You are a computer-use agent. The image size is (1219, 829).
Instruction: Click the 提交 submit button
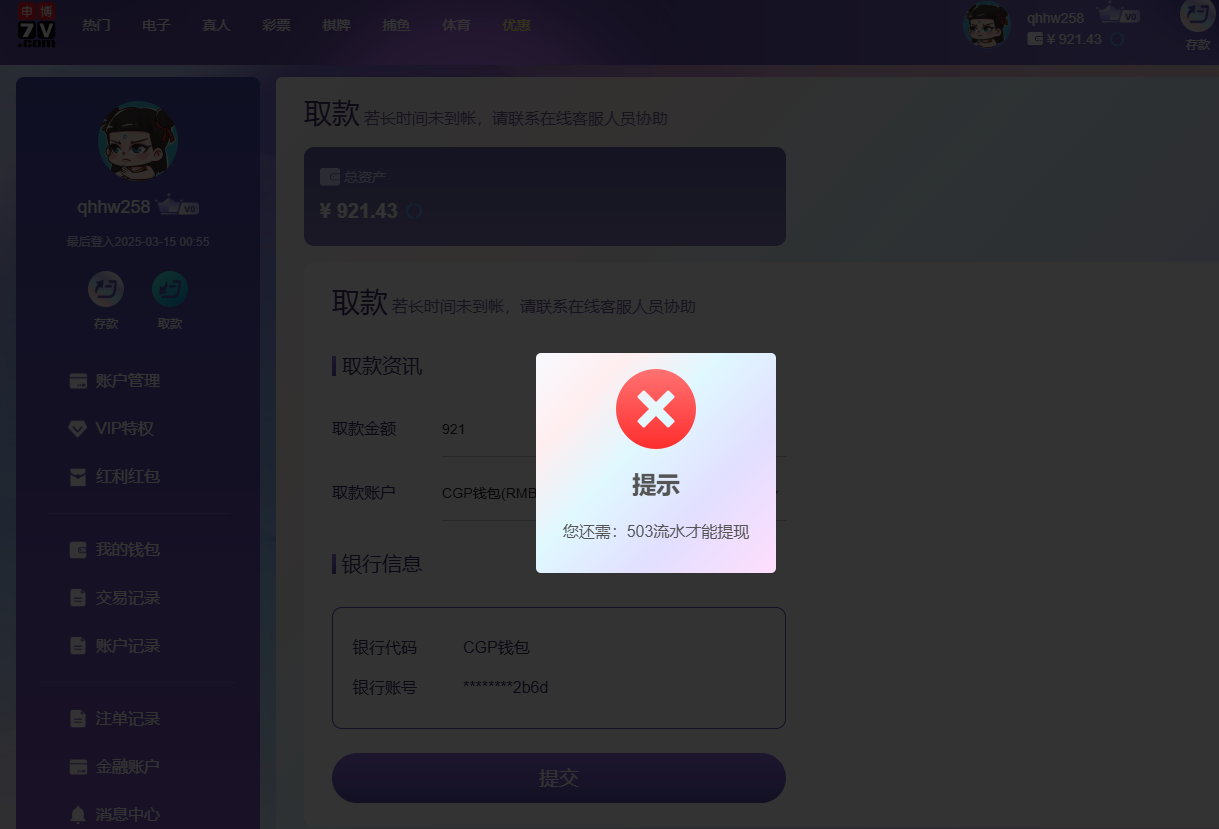tap(558, 777)
